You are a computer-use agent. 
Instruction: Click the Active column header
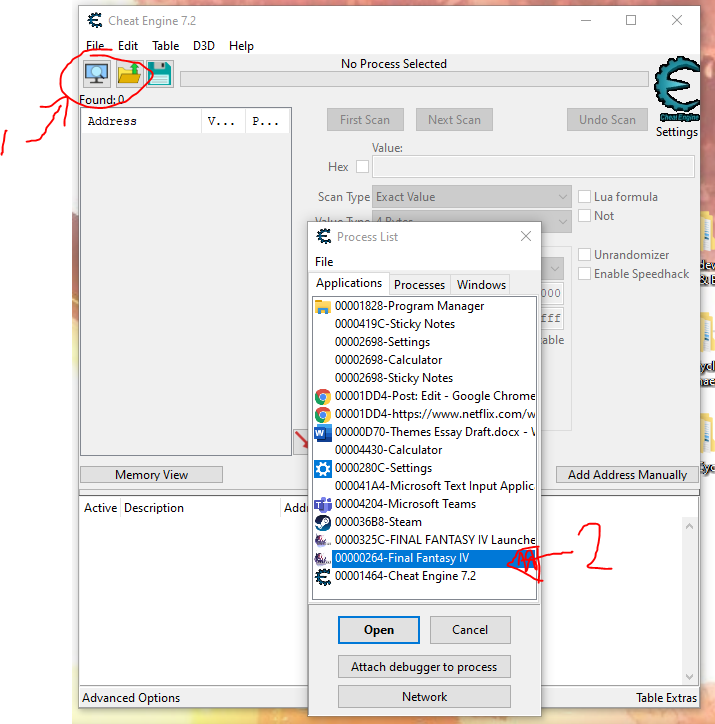[x=100, y=508]
